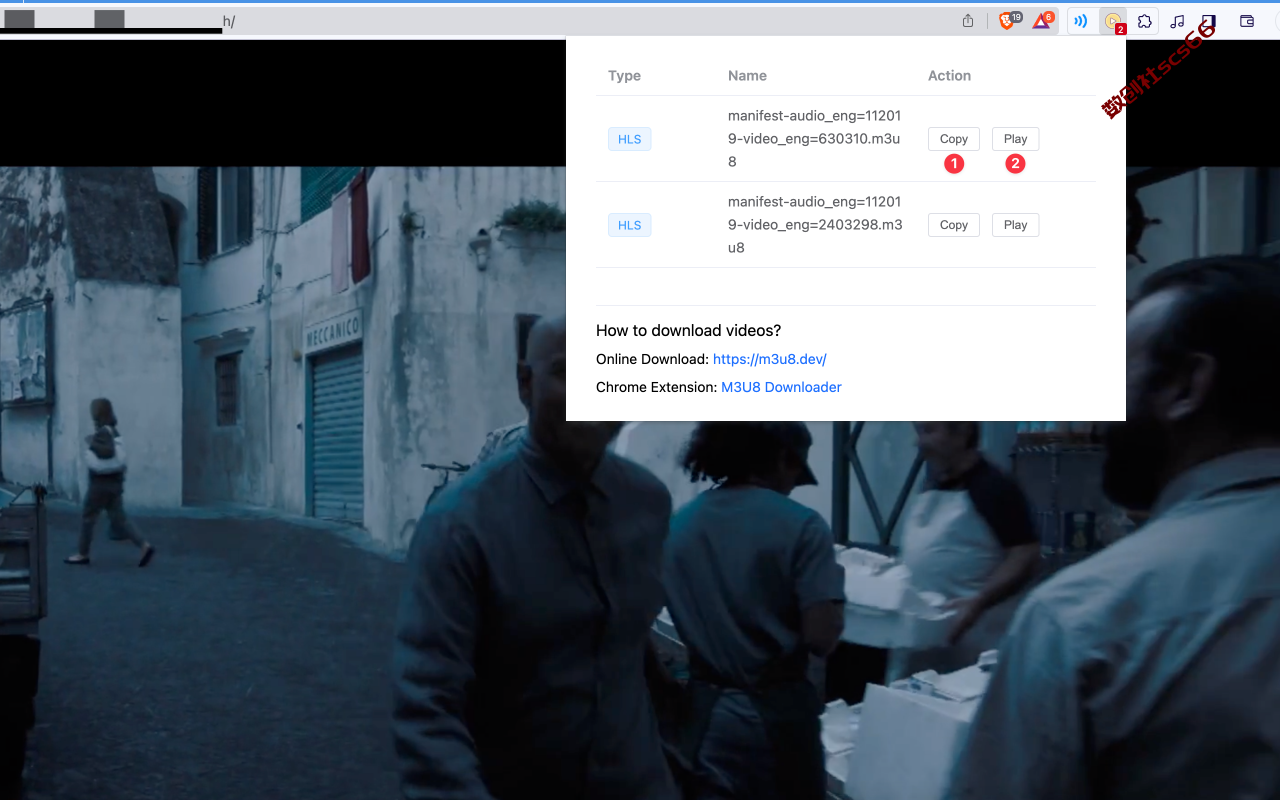The height and width of the screenshot is (800, 1280).
Task: Click the blue sound-wave extension icon
Action: click(x=1080, y=21)
